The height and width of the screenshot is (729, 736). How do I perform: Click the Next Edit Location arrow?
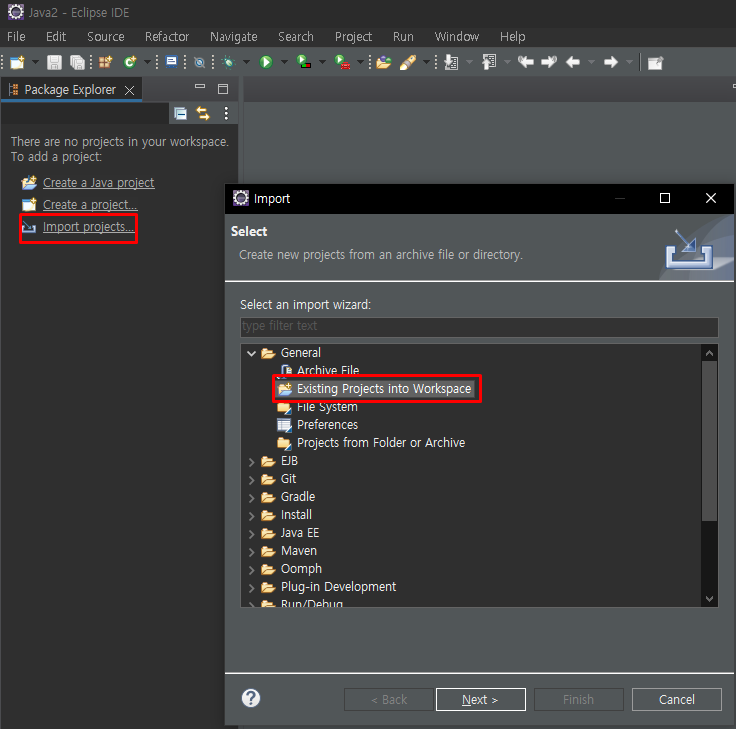(x=549, y=62)
